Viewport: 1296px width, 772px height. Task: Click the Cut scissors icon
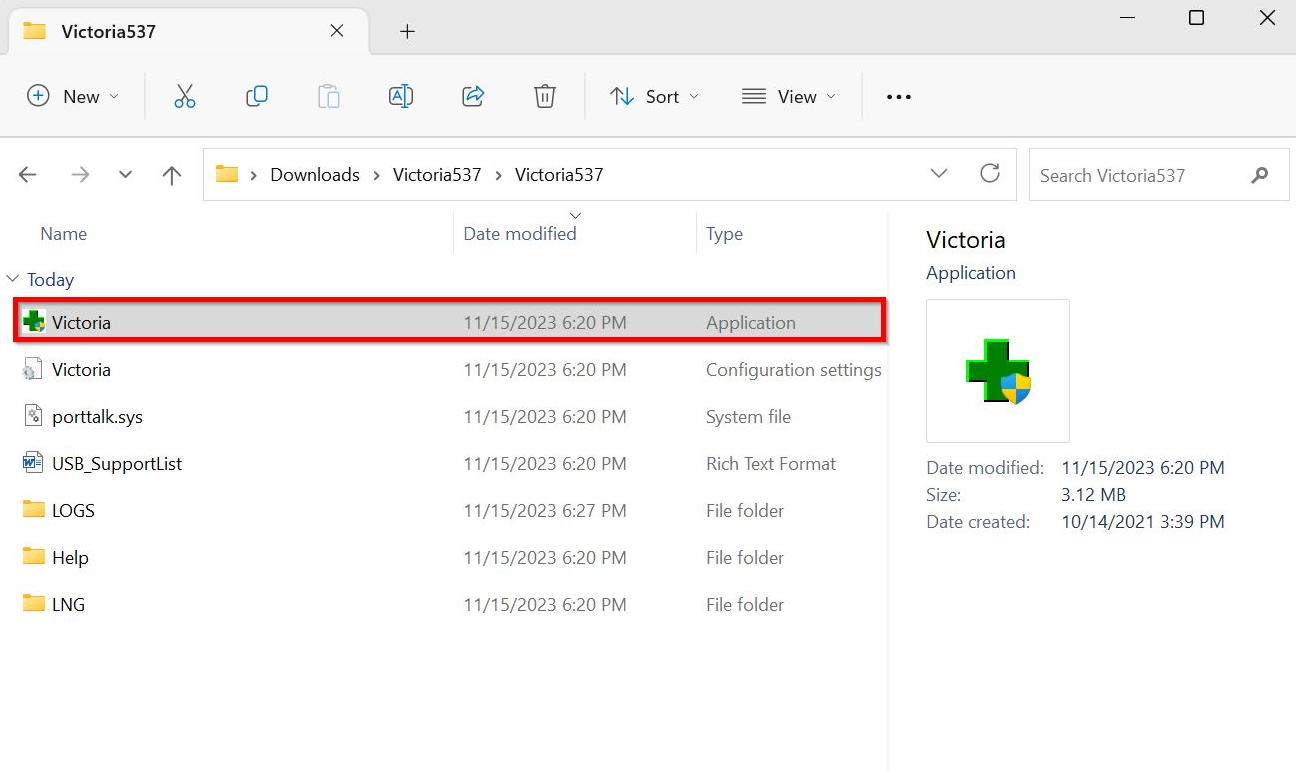click(184, 96)
